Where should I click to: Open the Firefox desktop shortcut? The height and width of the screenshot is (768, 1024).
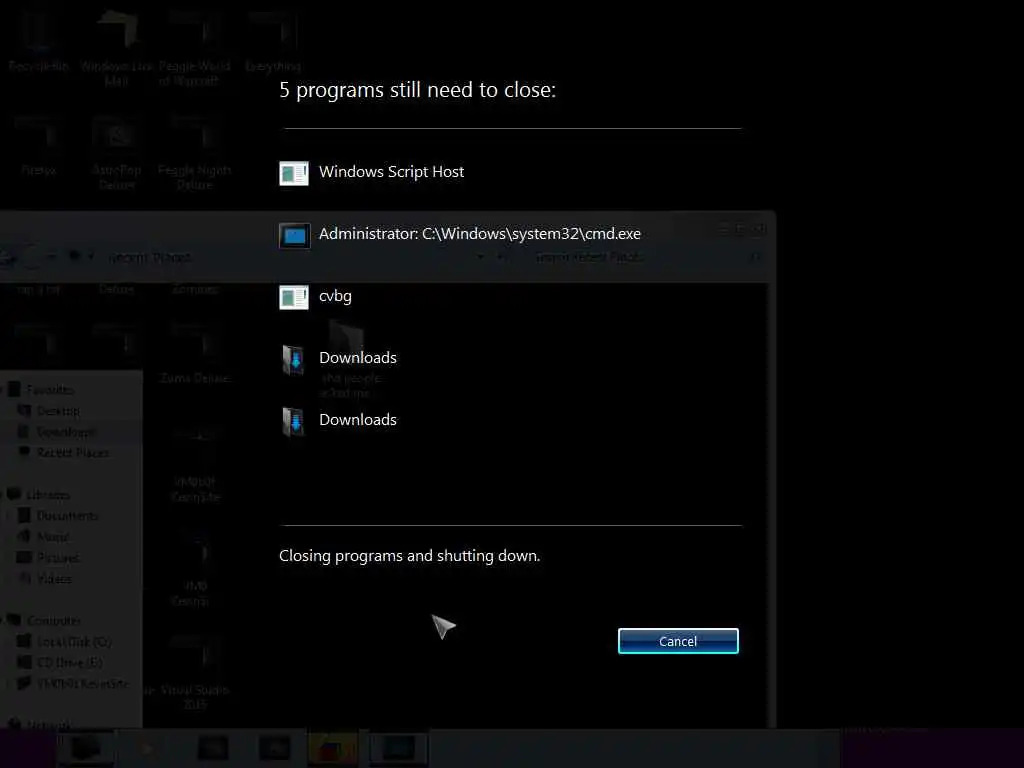tap(39, 146)
